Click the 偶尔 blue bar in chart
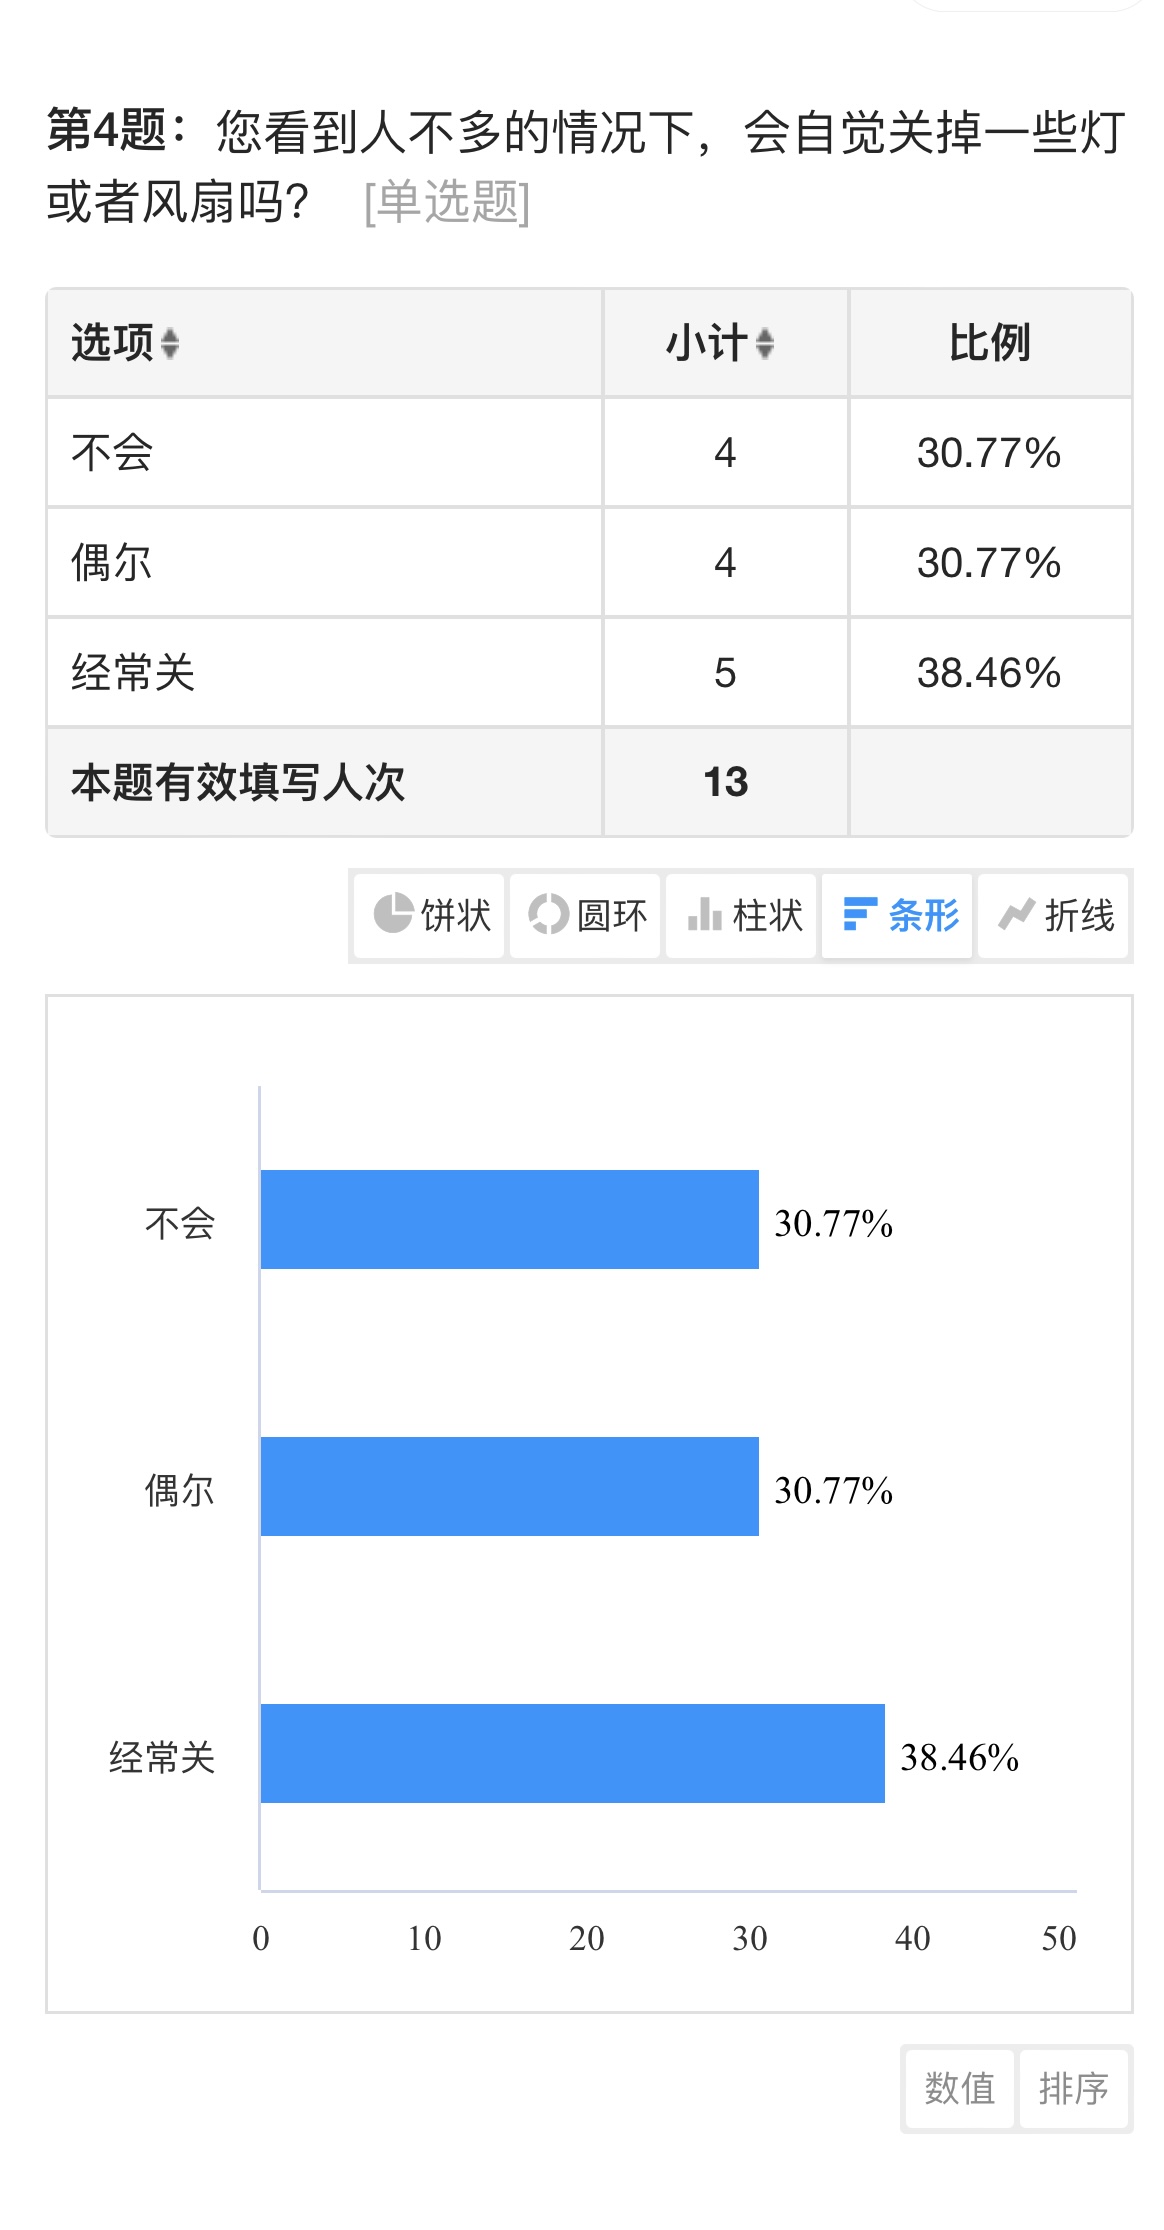Viewport: 1164px width, 2230px height. tap(510, 1486)
